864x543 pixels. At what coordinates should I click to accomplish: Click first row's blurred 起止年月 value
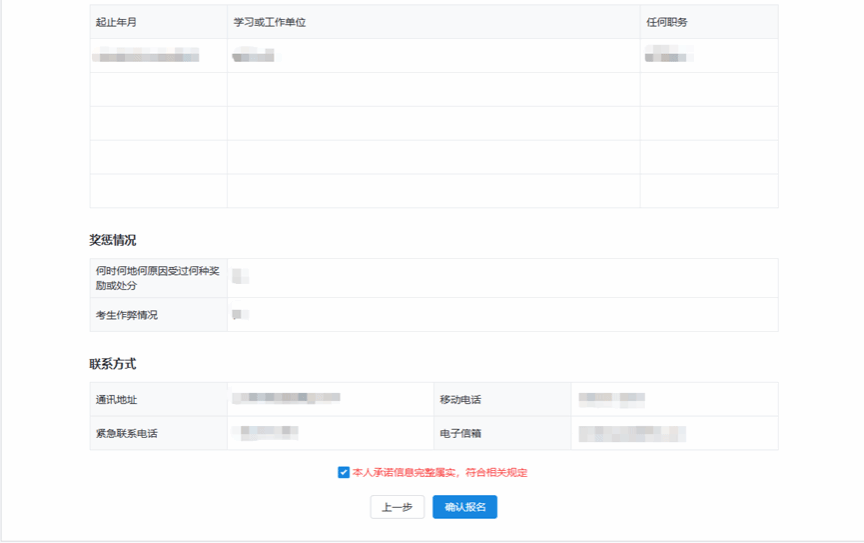(146, 56)
